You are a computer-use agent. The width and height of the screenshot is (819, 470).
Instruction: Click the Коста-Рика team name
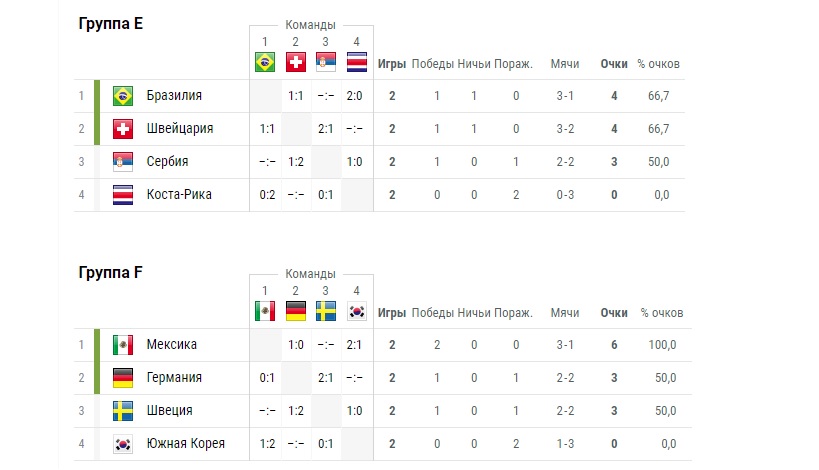[179, 195]
